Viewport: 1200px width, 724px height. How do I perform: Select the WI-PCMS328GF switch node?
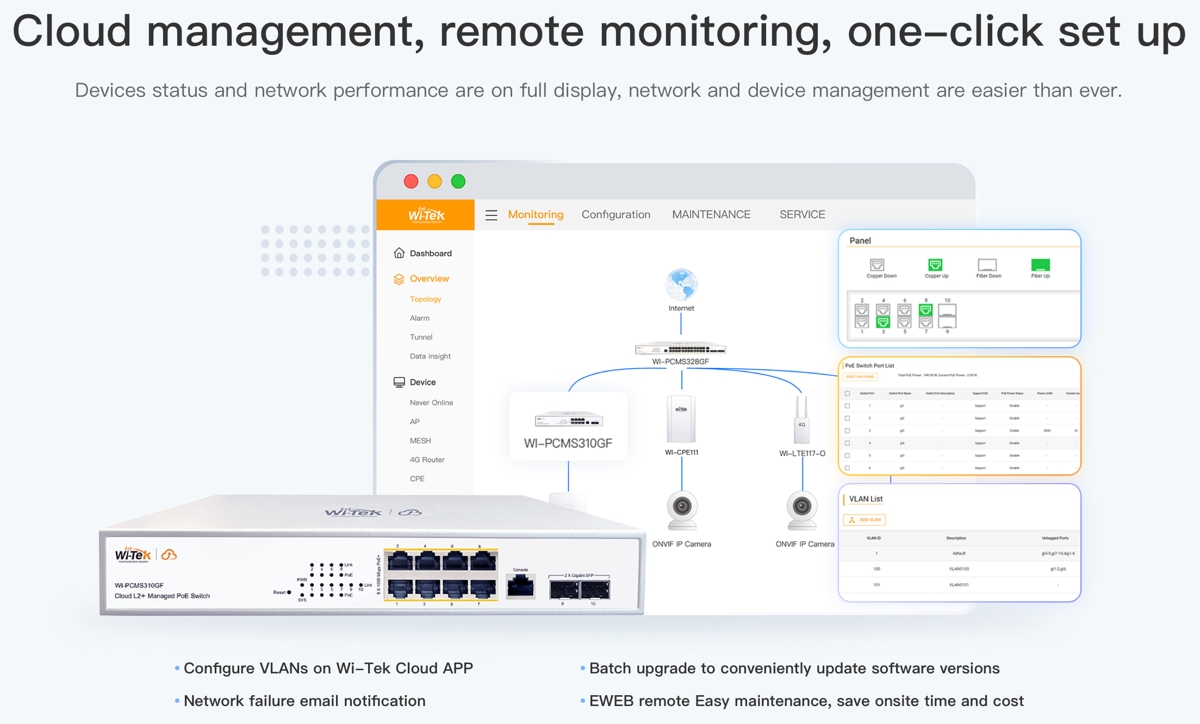[x=681, y=349]
